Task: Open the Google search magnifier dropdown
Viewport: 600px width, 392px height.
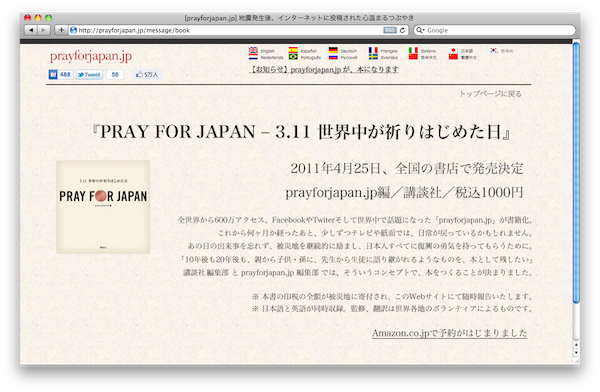Action: pos(420,30)
